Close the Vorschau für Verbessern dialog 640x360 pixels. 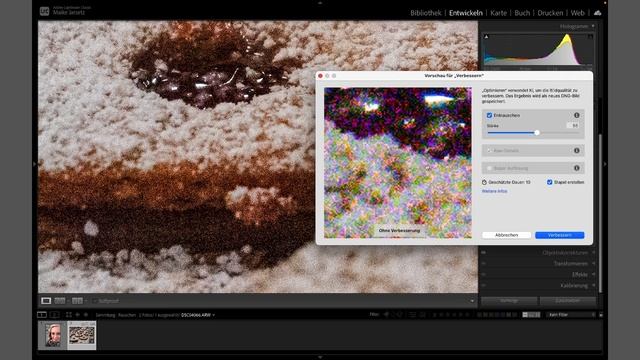(320, 76)
